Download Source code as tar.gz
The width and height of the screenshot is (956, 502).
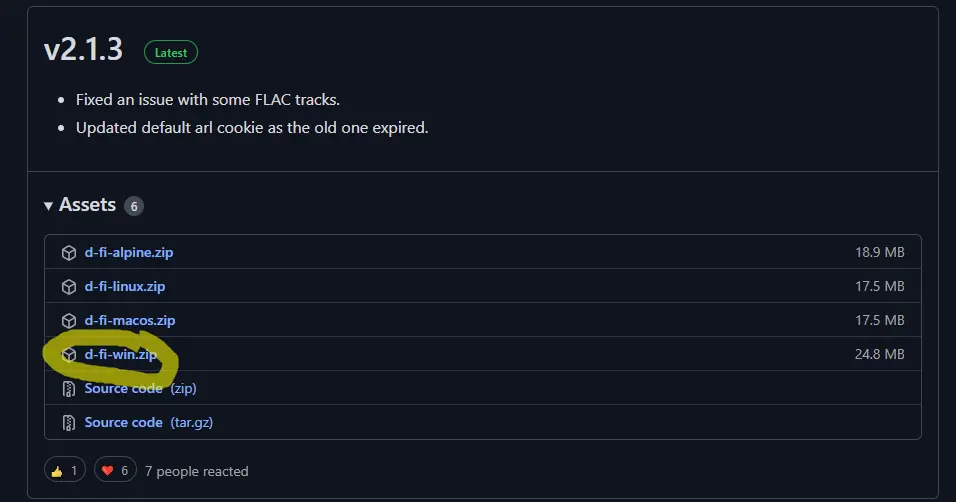(148, 423)
